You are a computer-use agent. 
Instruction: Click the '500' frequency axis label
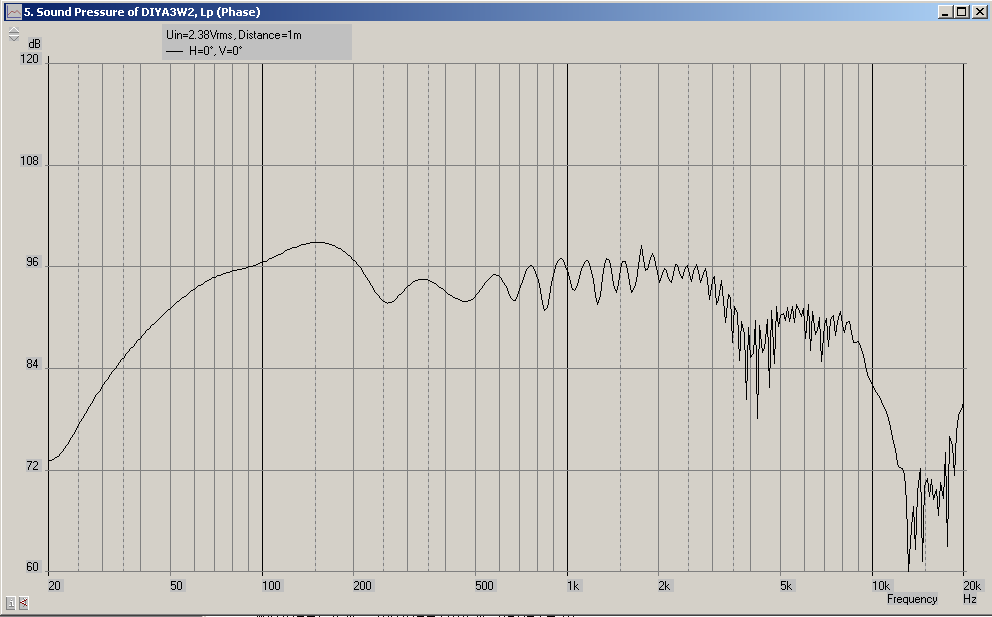click(x=484, y=586)
